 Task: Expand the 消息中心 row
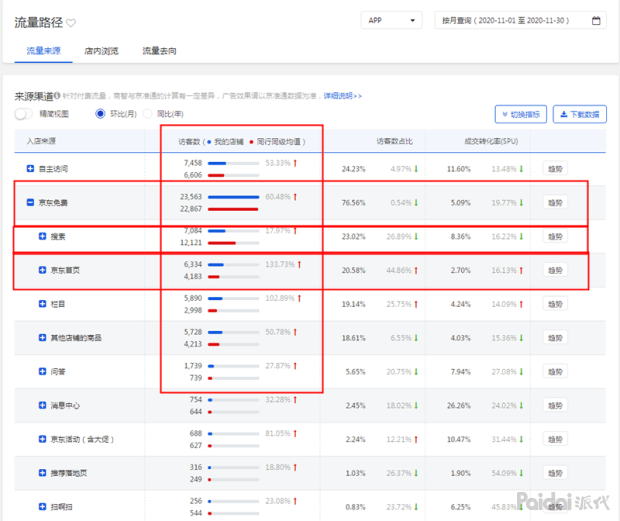(x=42, y=405)
